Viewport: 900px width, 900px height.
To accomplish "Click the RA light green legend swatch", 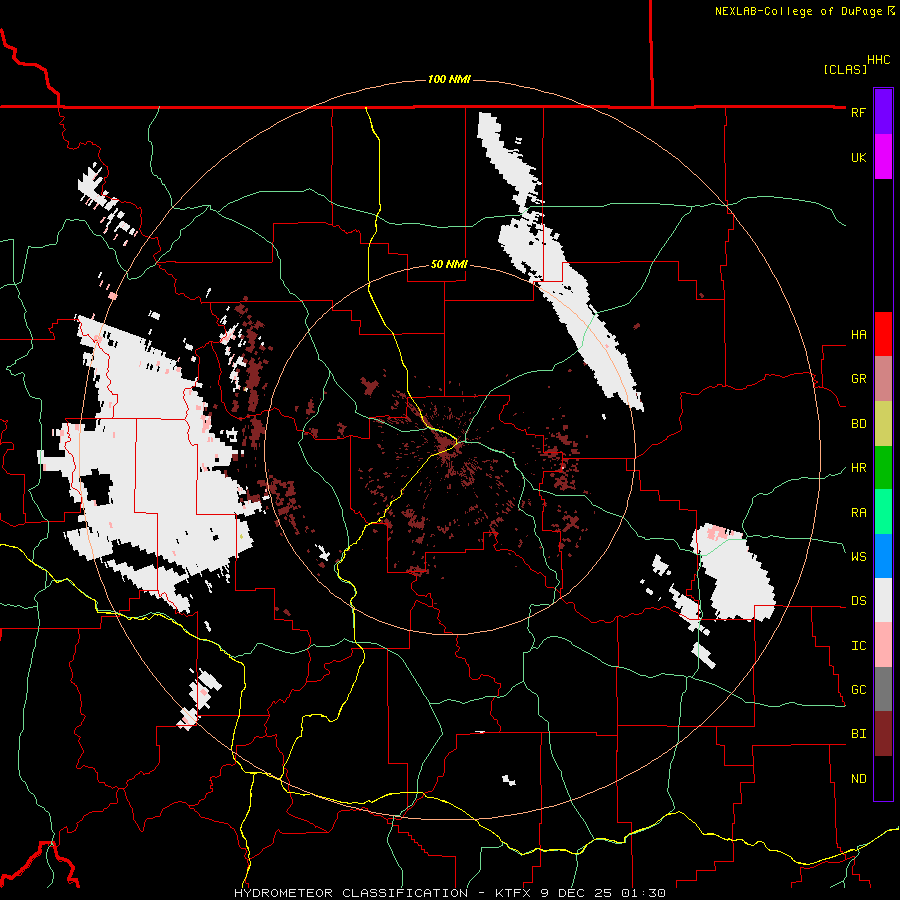I will tap(883, 512).
